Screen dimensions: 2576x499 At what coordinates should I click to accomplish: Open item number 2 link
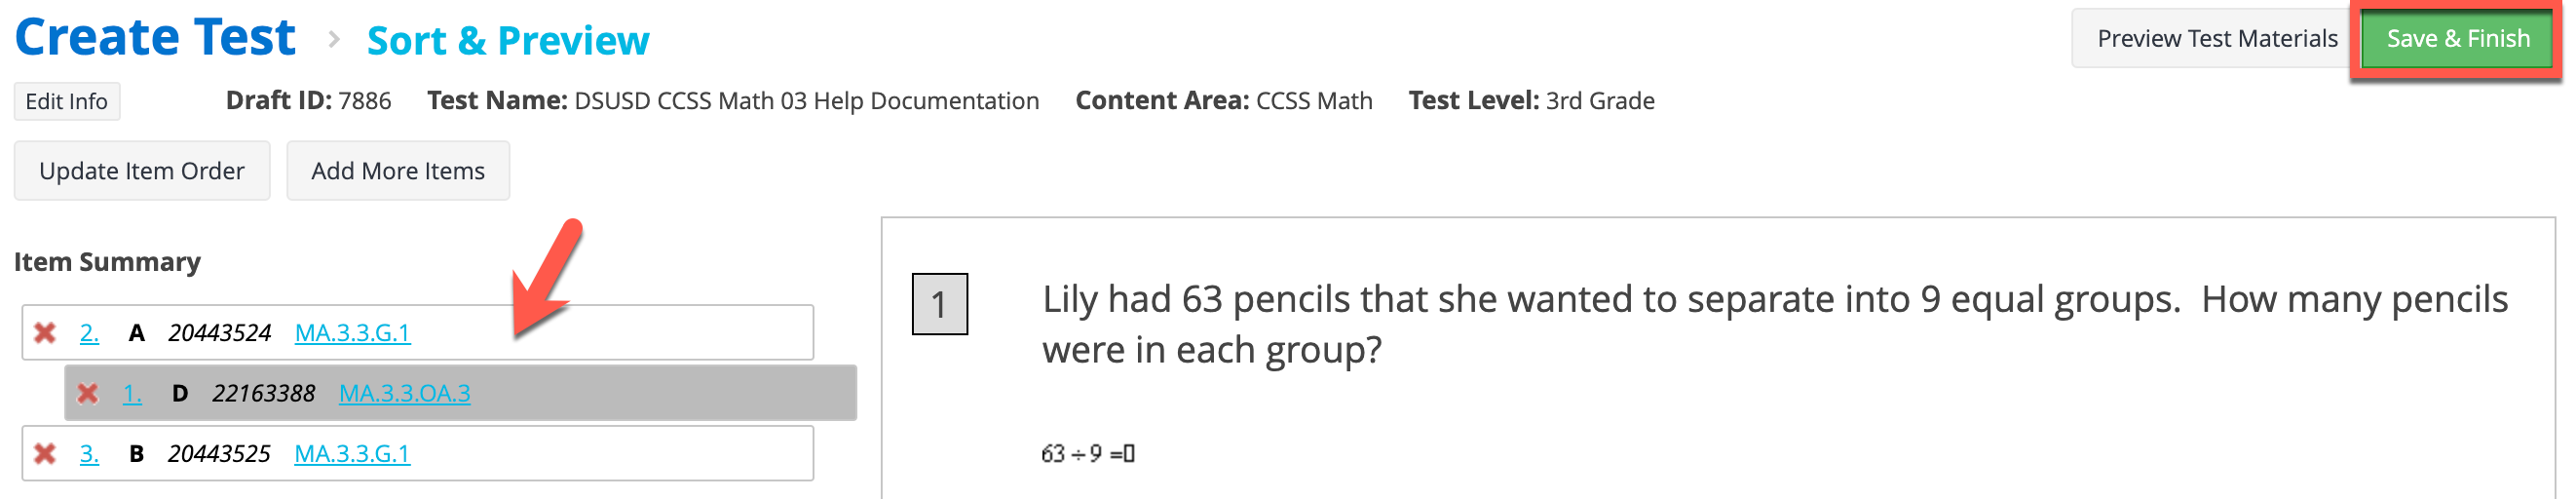tap(89, 333)
